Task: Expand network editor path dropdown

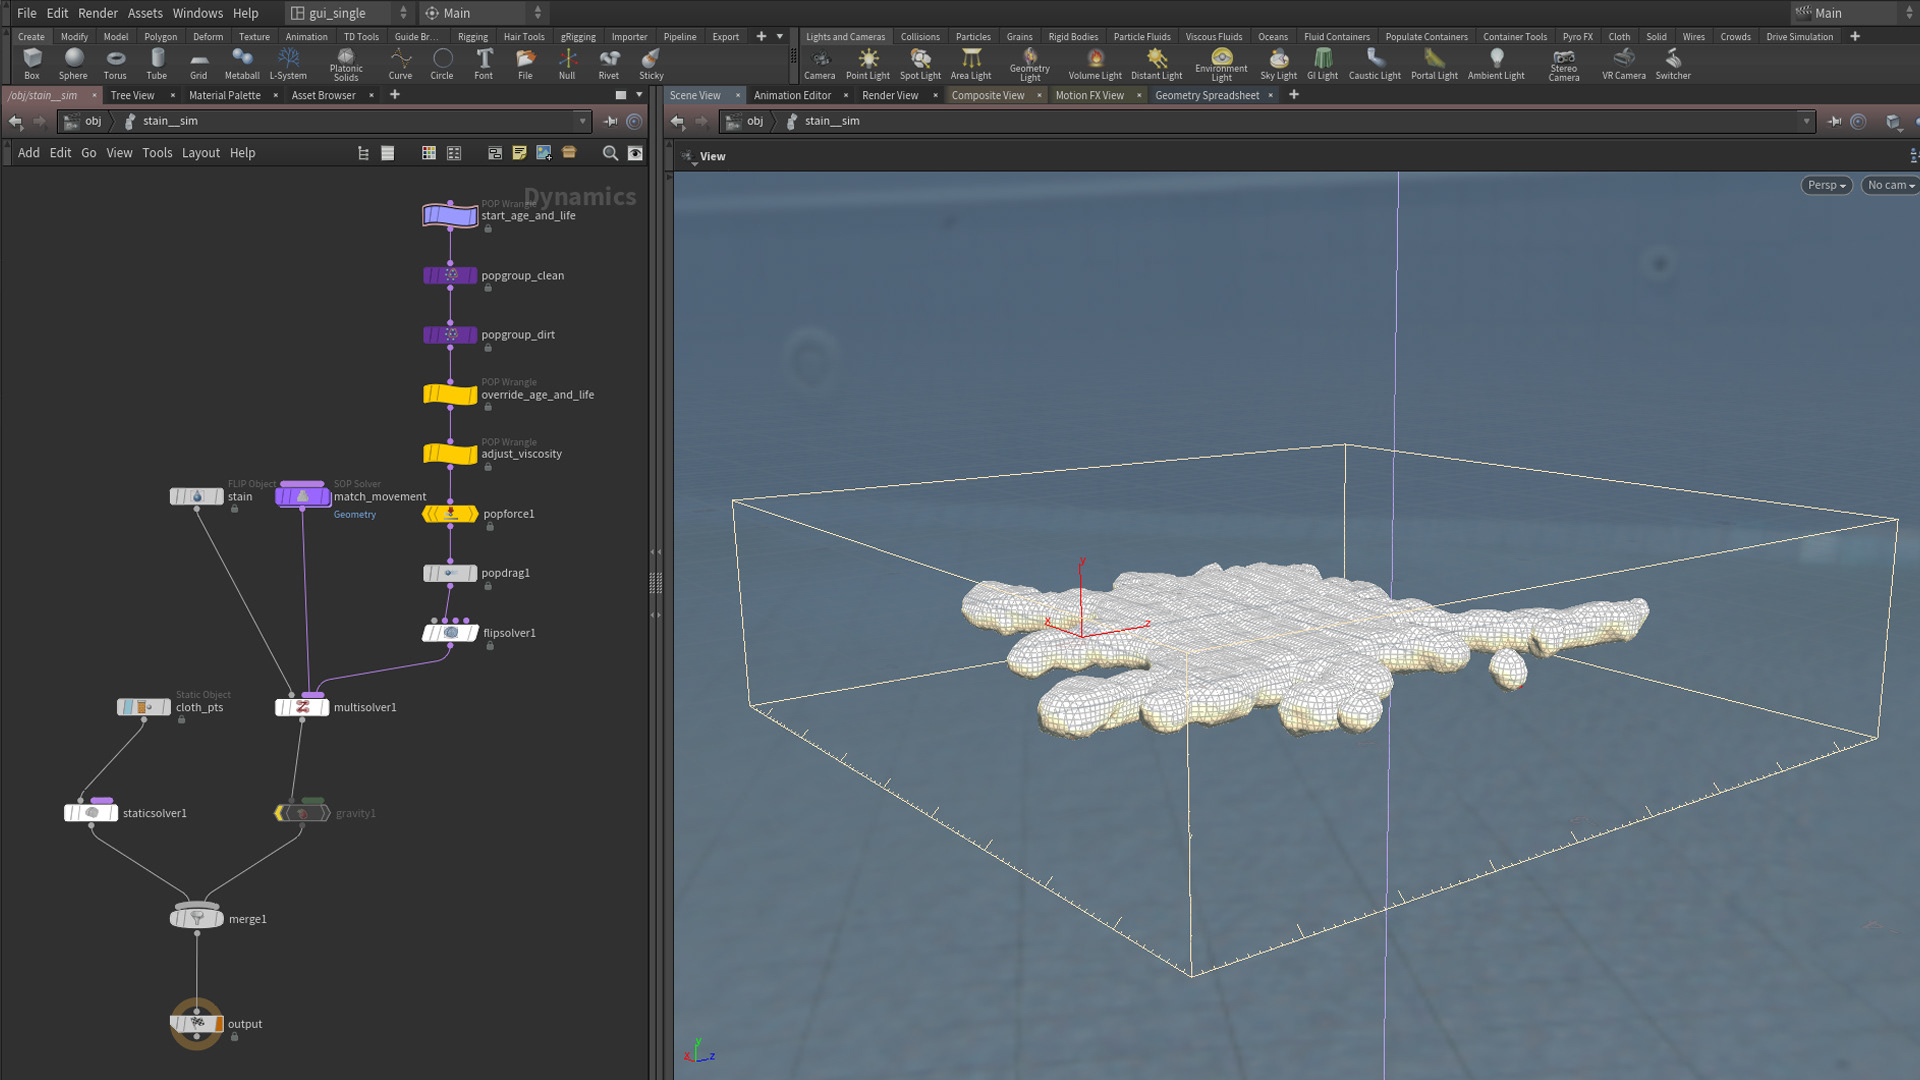Action: pos(583,121)
